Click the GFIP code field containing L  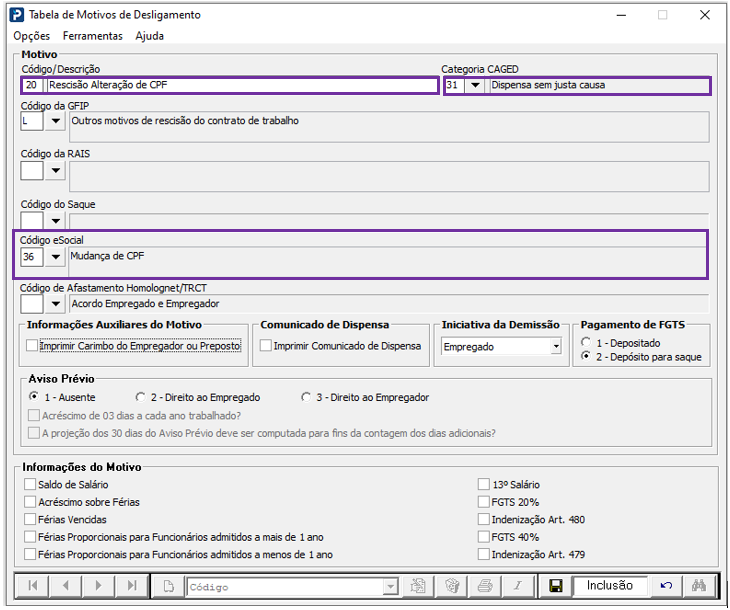[x=32, y=121]
